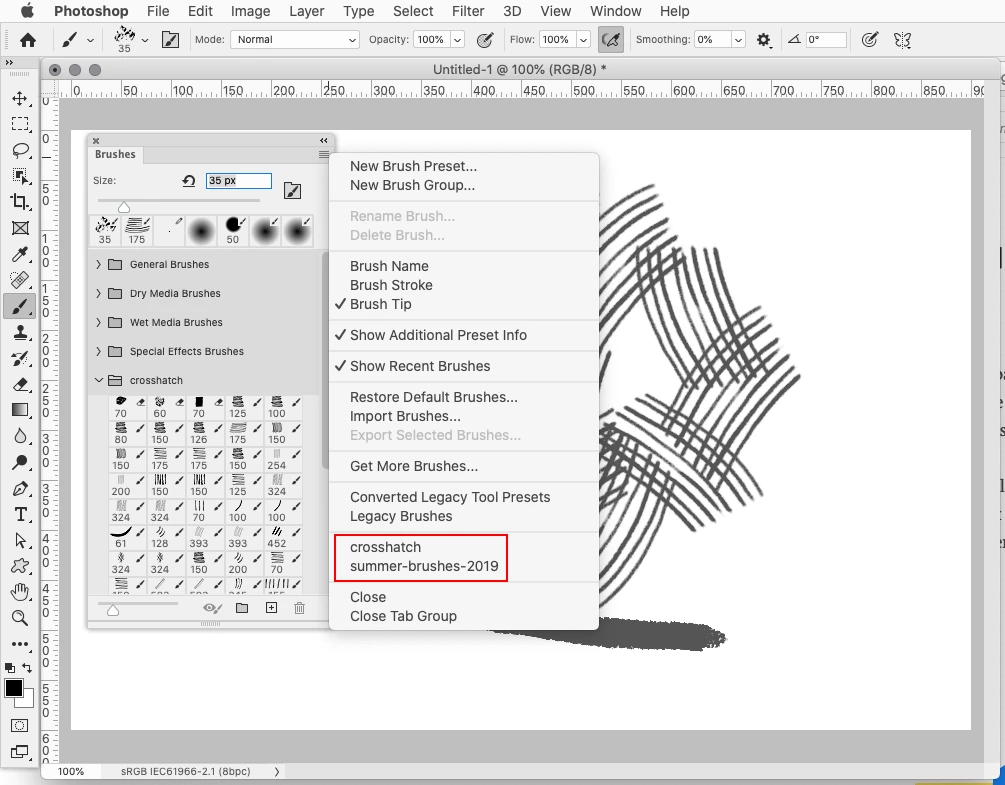Select the Spot Healing Brush tool
This screenshot has width=1005, height=785.
pyautogui.click(x=20, y=280)
